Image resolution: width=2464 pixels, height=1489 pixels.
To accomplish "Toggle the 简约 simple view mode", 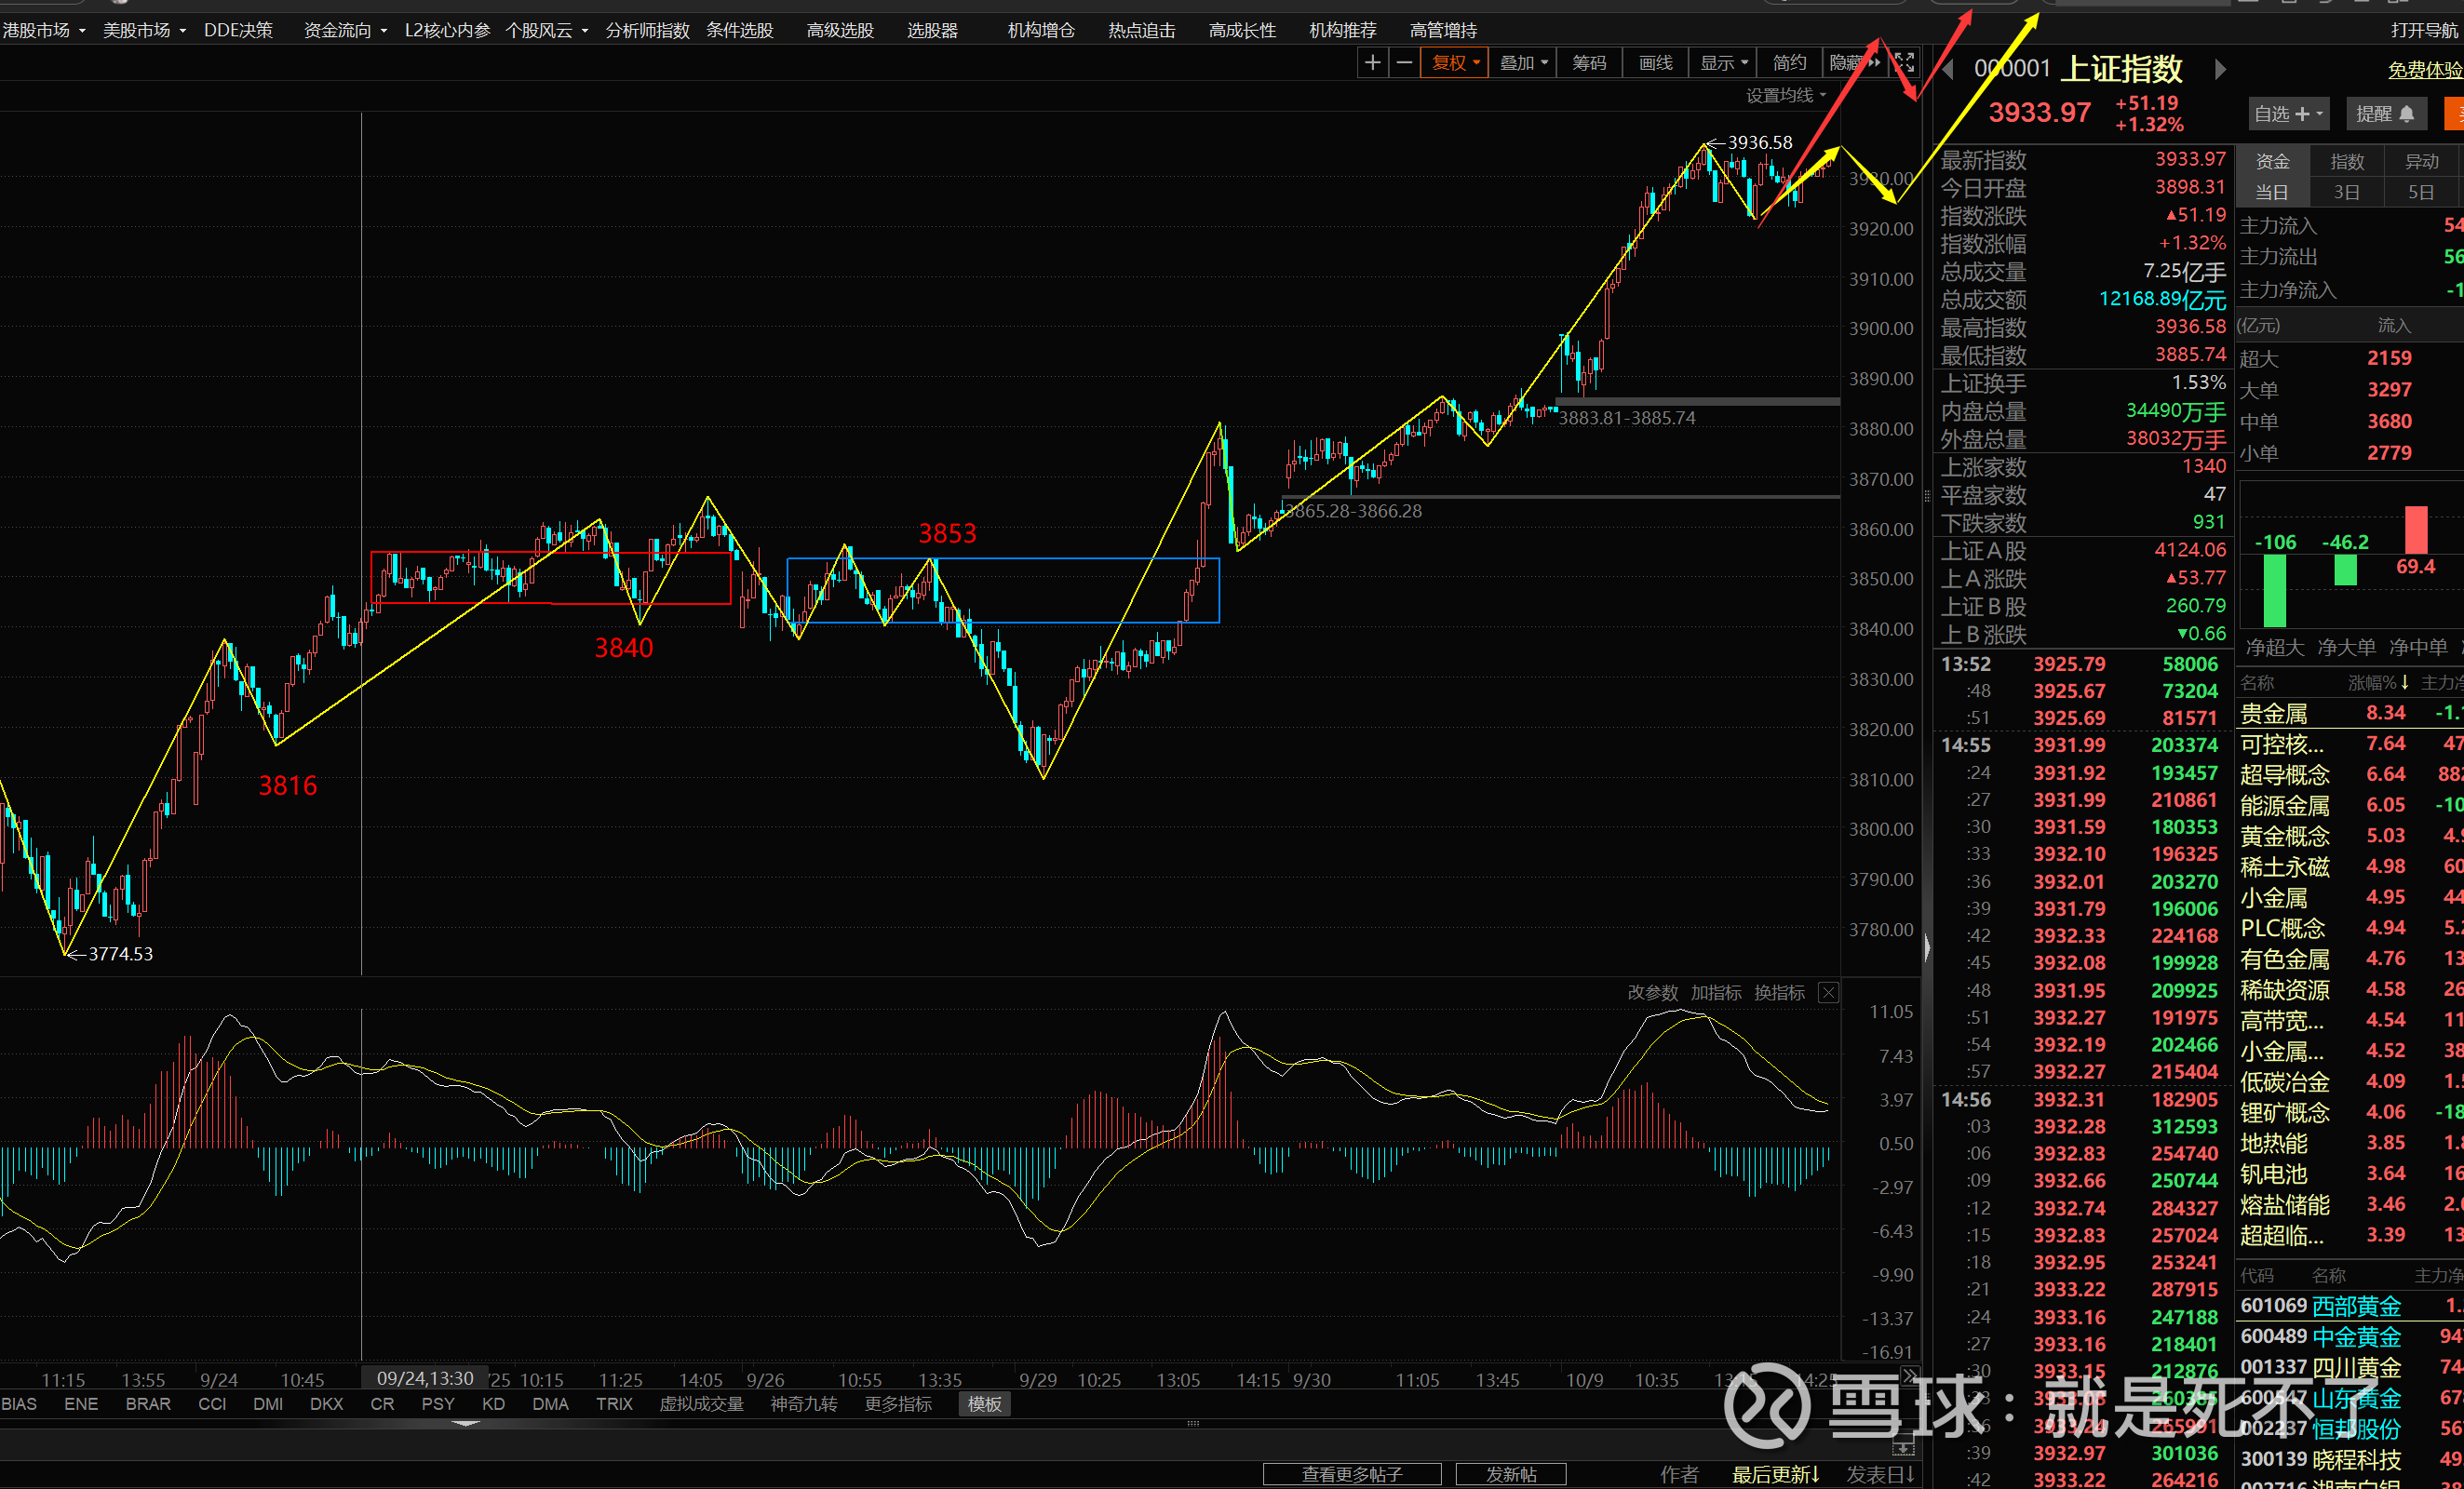I will click(x=1789, y=63).
